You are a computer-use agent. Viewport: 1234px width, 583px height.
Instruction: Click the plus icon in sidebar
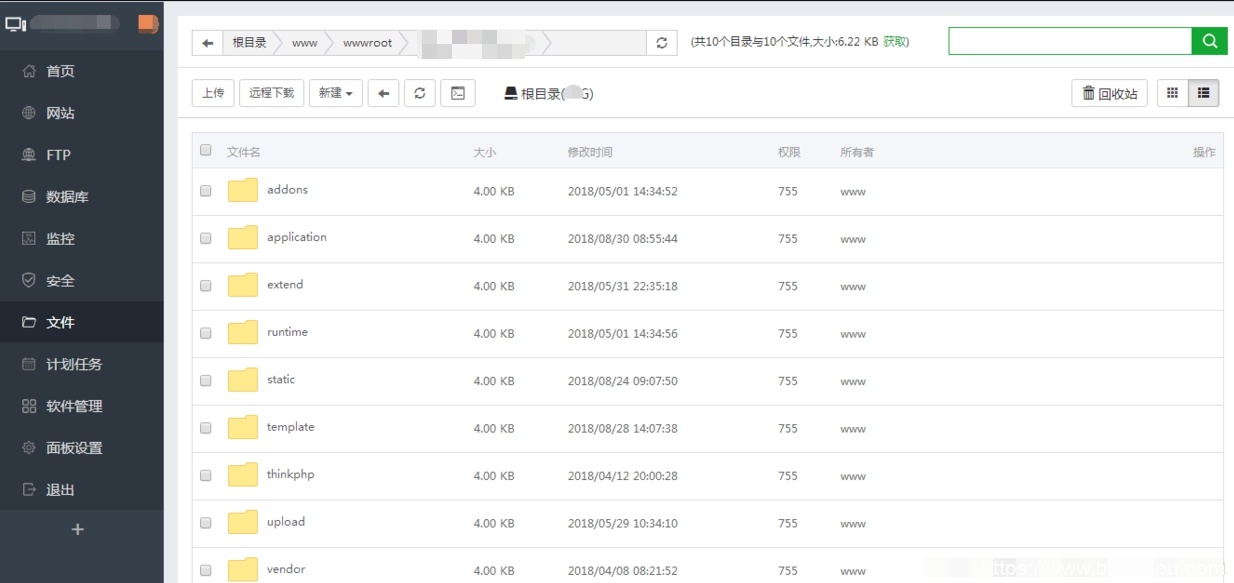coord(78,529)
